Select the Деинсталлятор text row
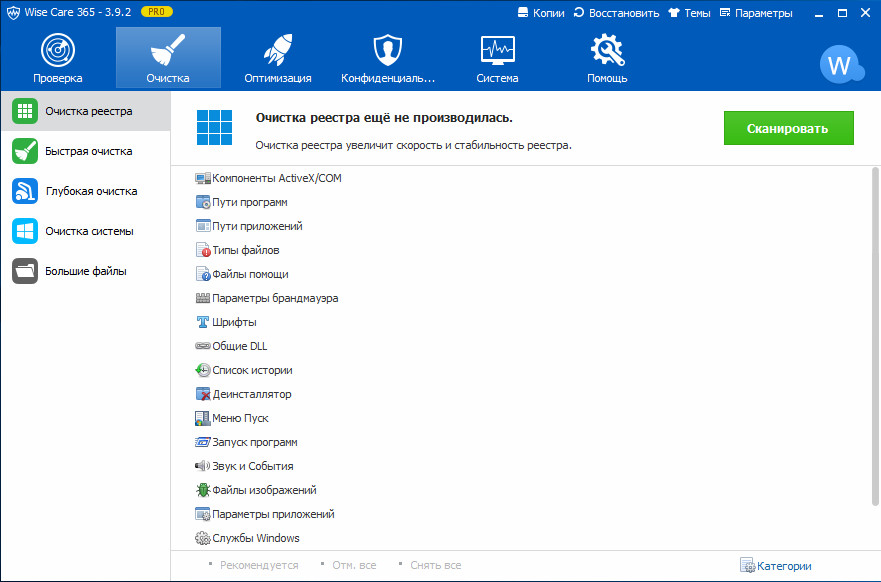Viewport: 881px width, 582px height. 252,394
